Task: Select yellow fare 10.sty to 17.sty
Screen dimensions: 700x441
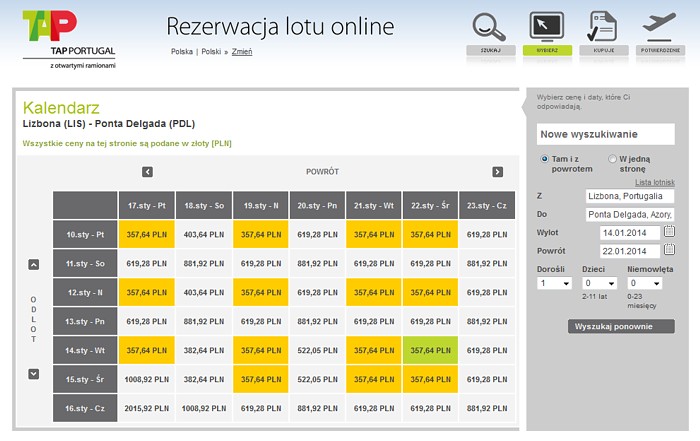Action: pos(146,234)
